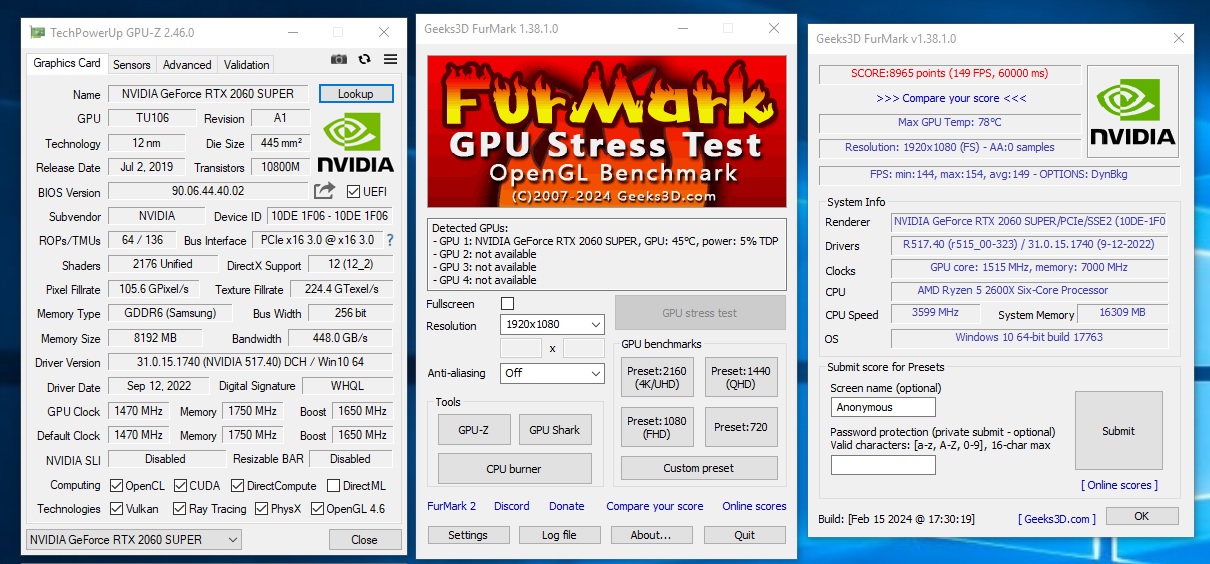Screen dimensions: 1210x564
Task: Run the Preset:2160 (4K/UHD) benchmark
Action: coord(657,378)
